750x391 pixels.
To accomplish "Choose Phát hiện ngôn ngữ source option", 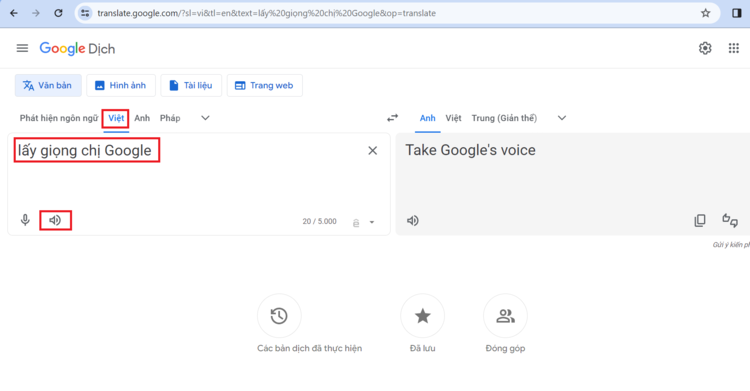I will click(59, 118).
